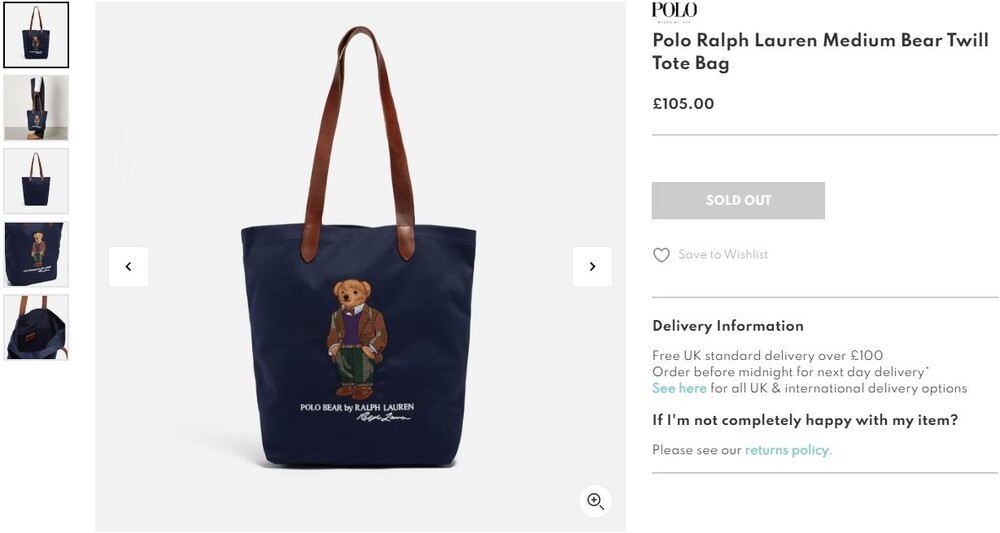Click the not completely happy with my item heading

805,420
